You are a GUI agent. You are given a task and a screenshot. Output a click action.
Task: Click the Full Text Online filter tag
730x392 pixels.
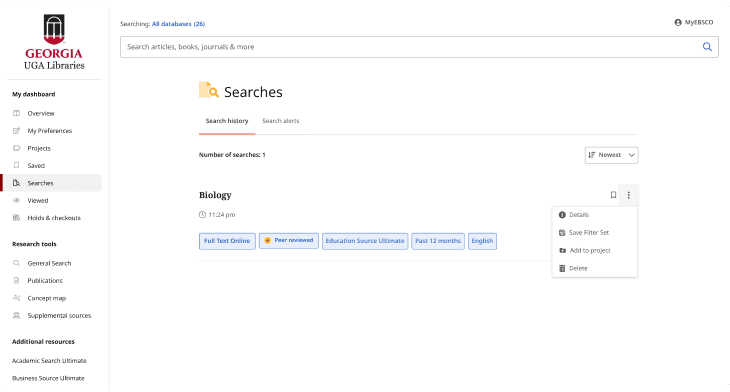point(227,241)
